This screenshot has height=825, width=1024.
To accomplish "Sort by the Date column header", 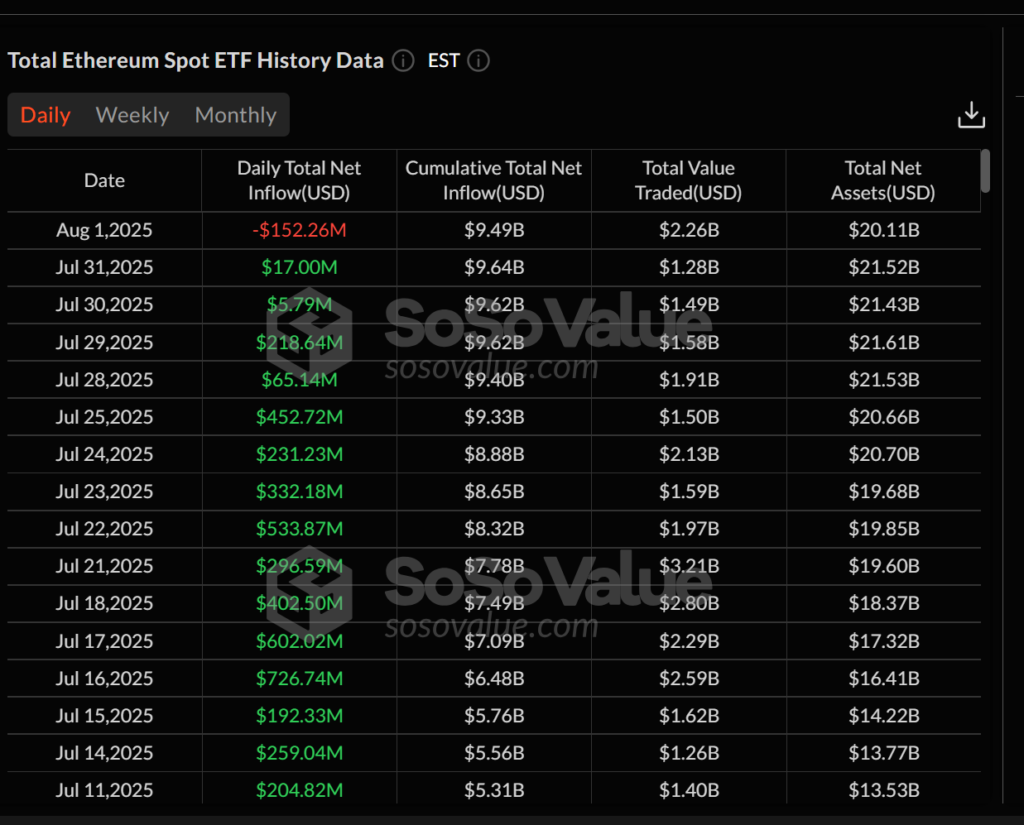I will click(x=104, y=180).
